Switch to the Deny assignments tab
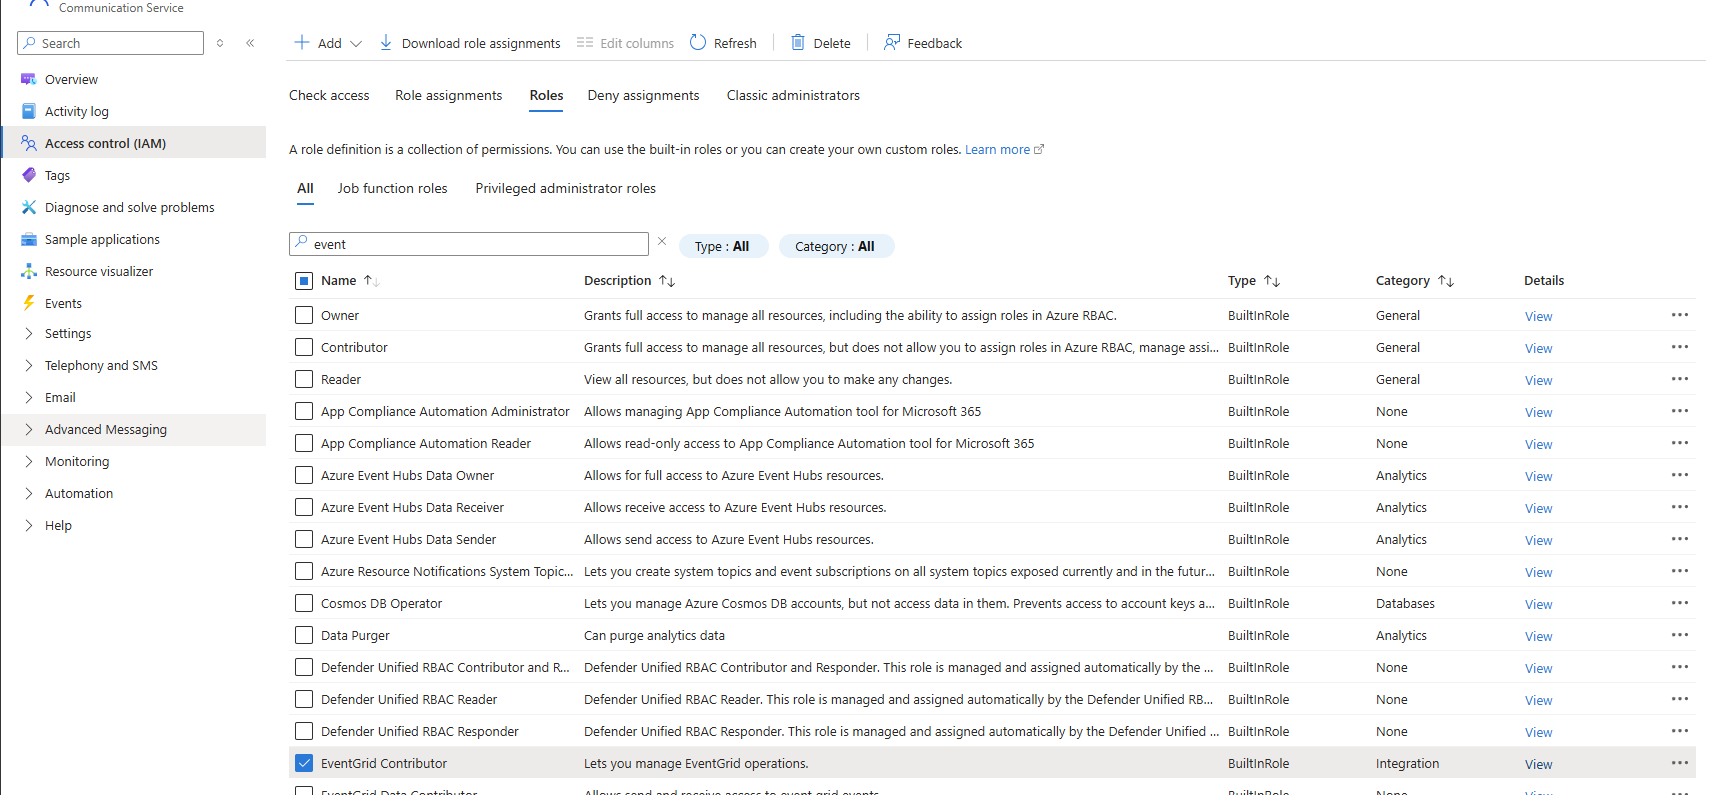 [643, 95]
